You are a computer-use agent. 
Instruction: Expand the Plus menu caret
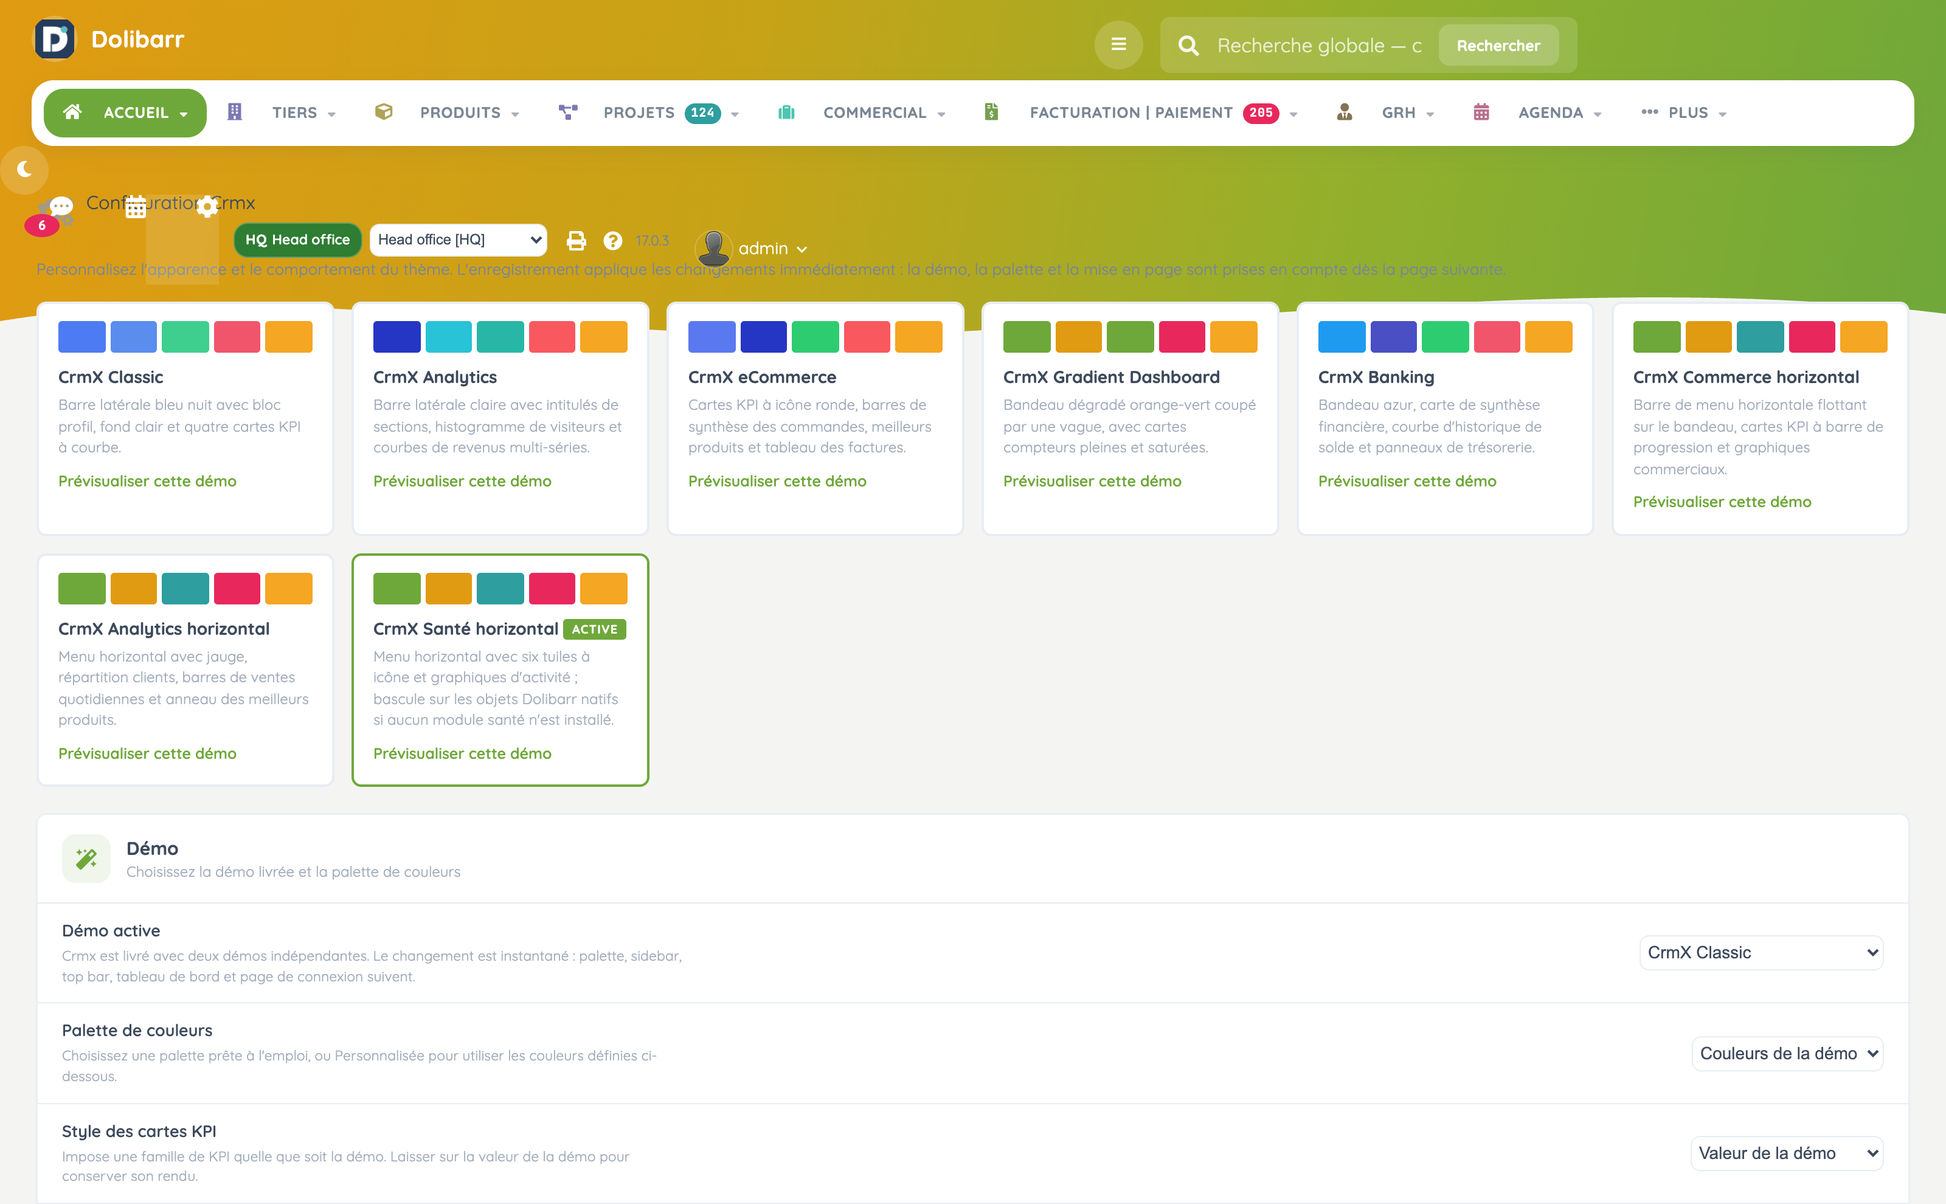click(1722, 115)
